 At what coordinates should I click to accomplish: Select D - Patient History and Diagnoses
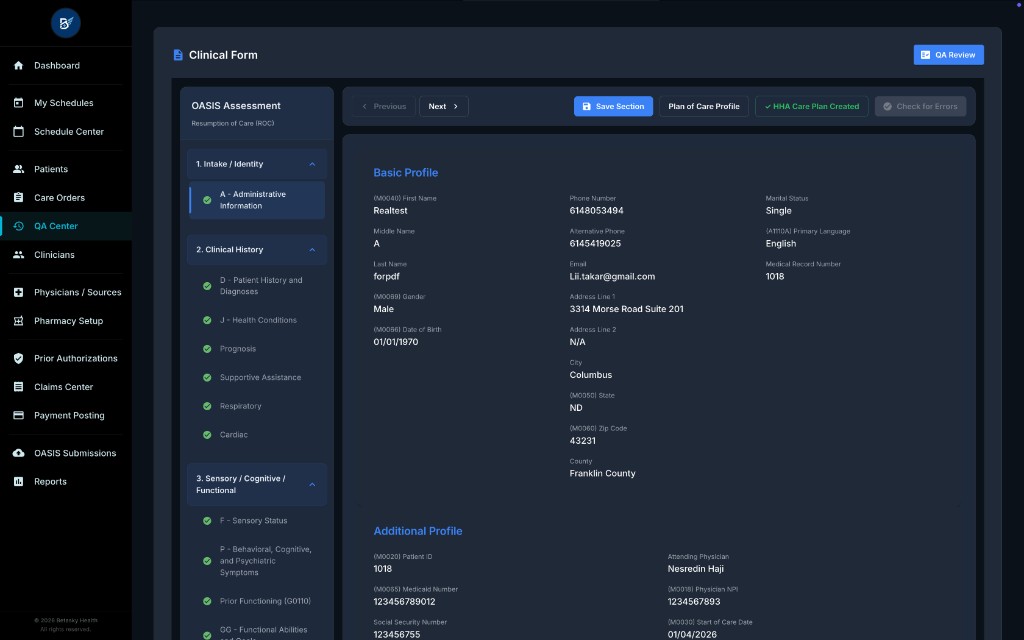point(257,286)
